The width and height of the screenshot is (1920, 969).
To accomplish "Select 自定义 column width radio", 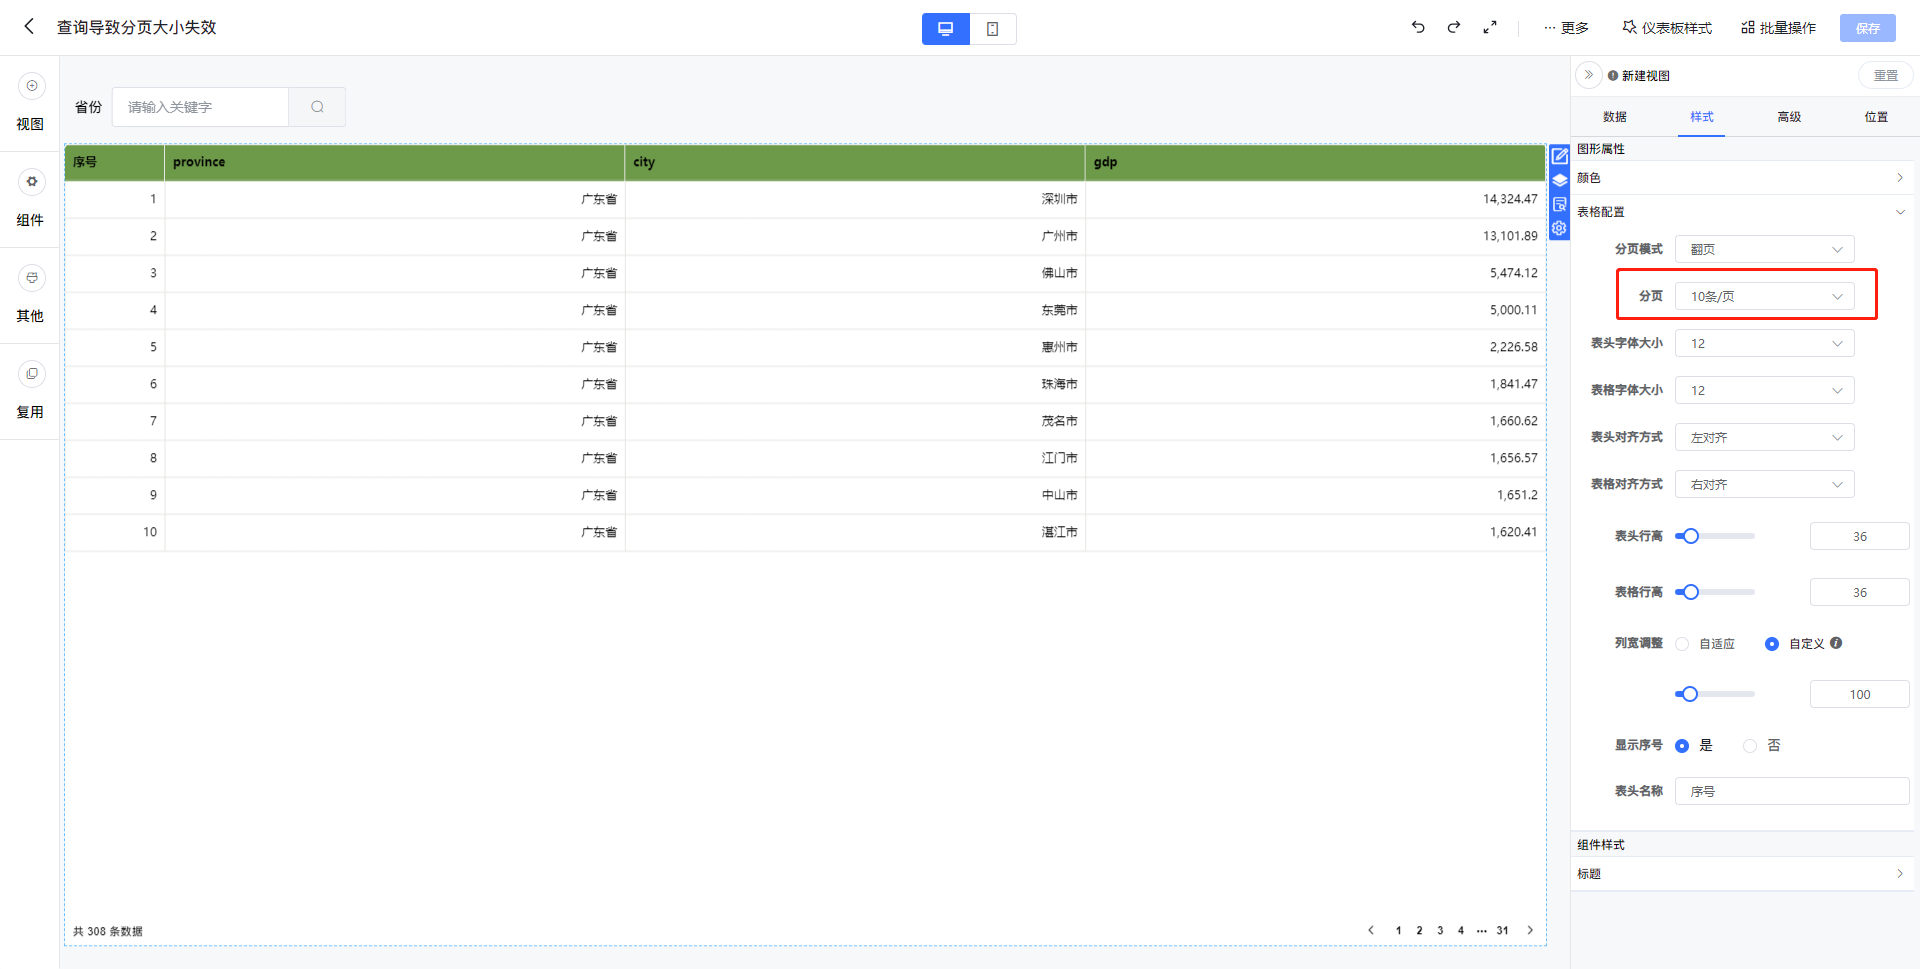I will [1772, 644].
